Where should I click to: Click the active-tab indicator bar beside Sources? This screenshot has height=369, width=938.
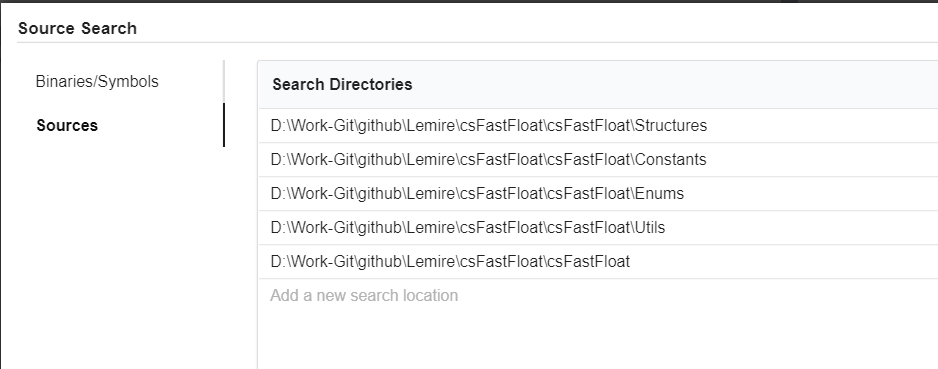(x=224, y=125)
